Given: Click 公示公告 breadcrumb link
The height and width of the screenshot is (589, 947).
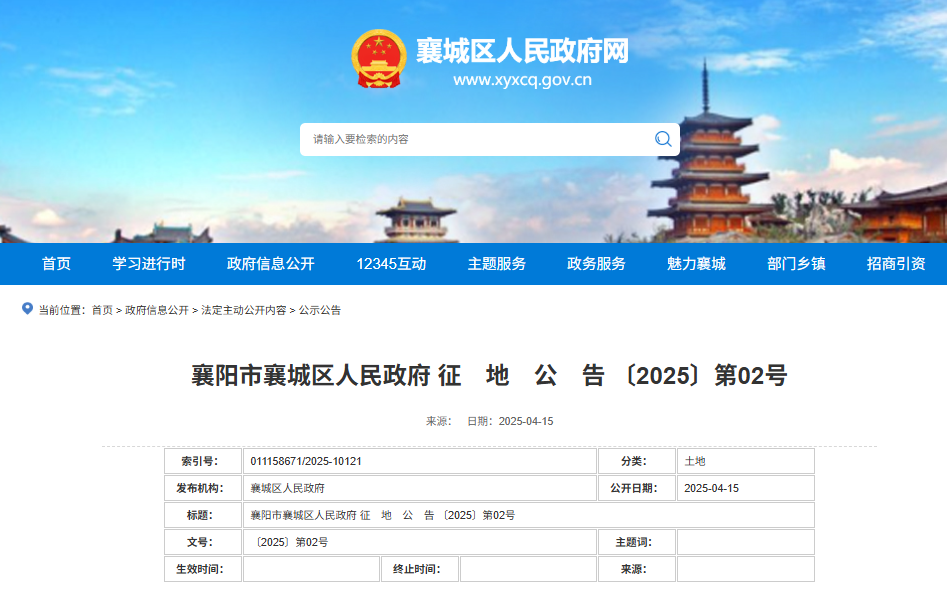Looking at the screenshot, I should click(x=319, y=310).
